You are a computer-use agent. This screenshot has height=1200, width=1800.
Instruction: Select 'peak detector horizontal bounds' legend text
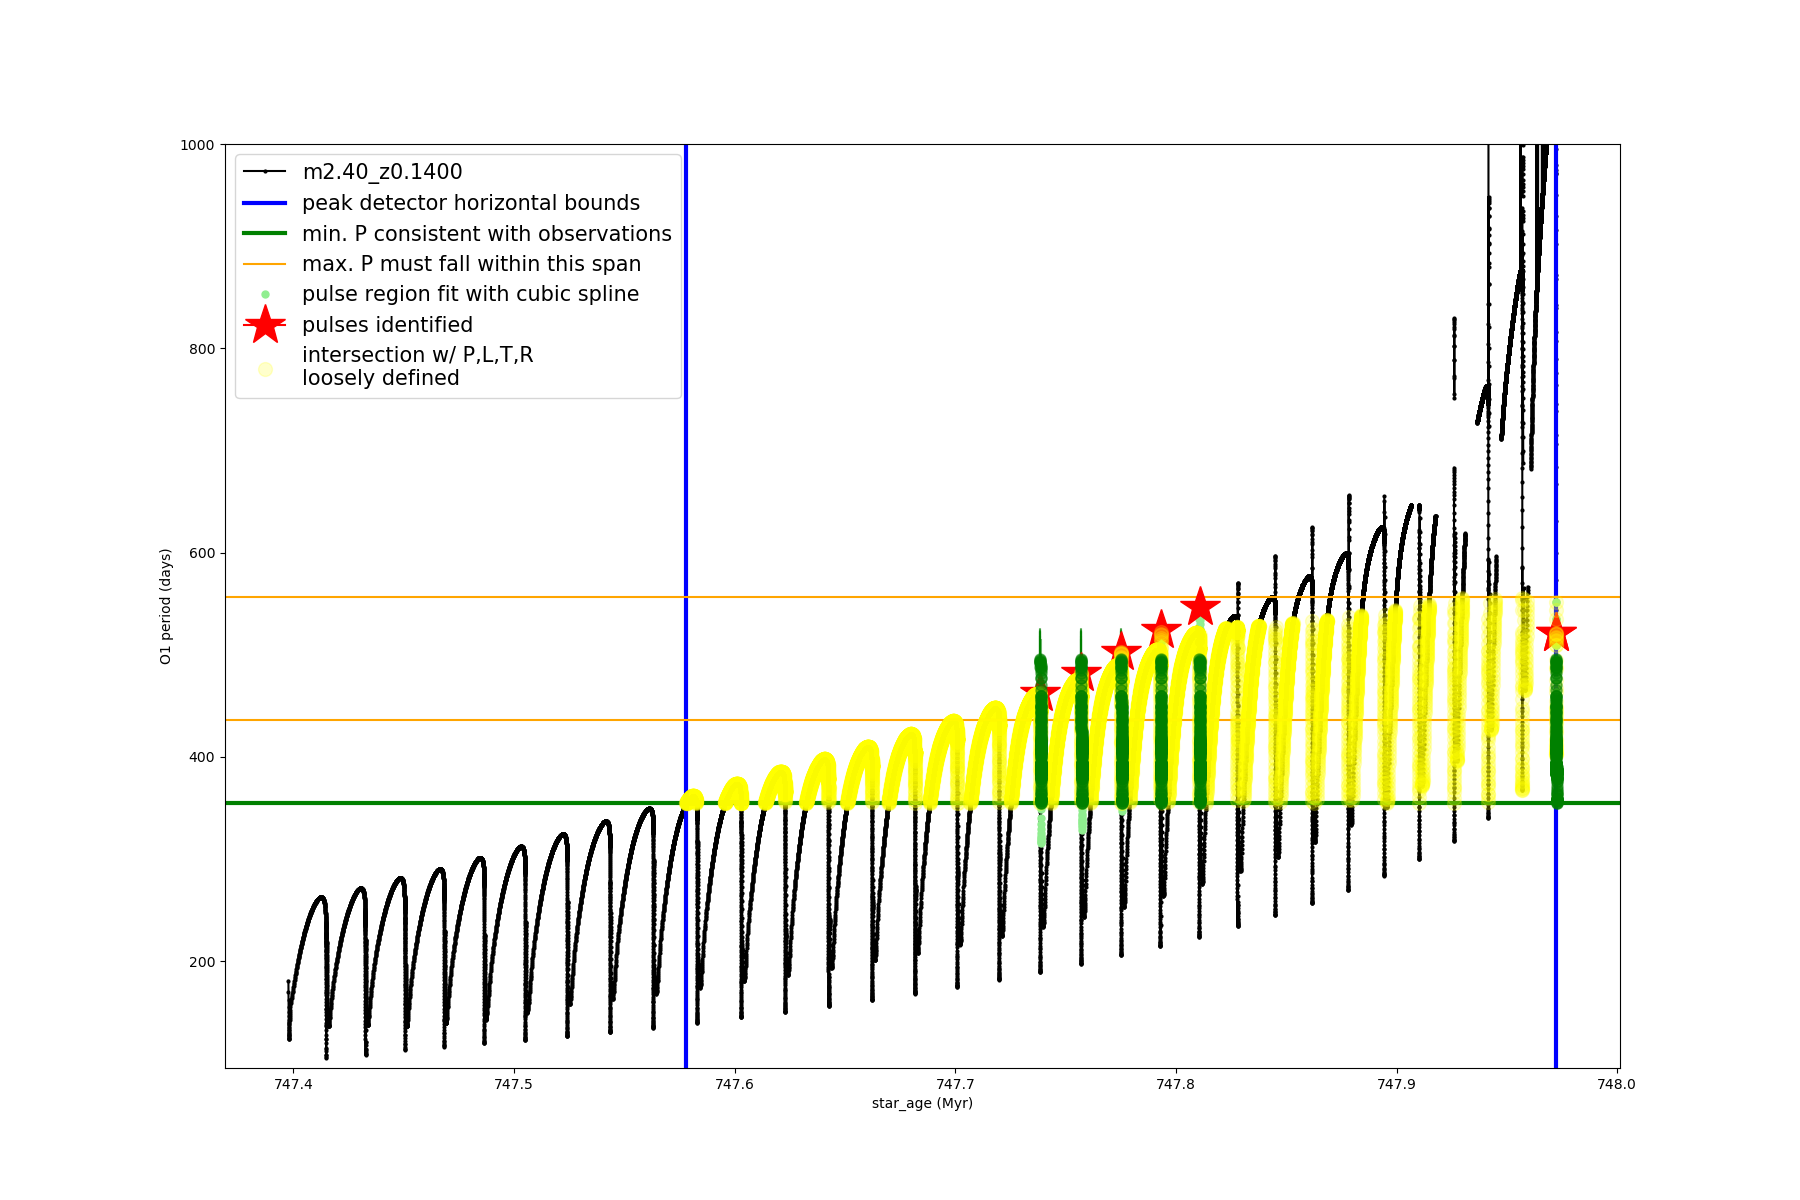click(470, 203)
